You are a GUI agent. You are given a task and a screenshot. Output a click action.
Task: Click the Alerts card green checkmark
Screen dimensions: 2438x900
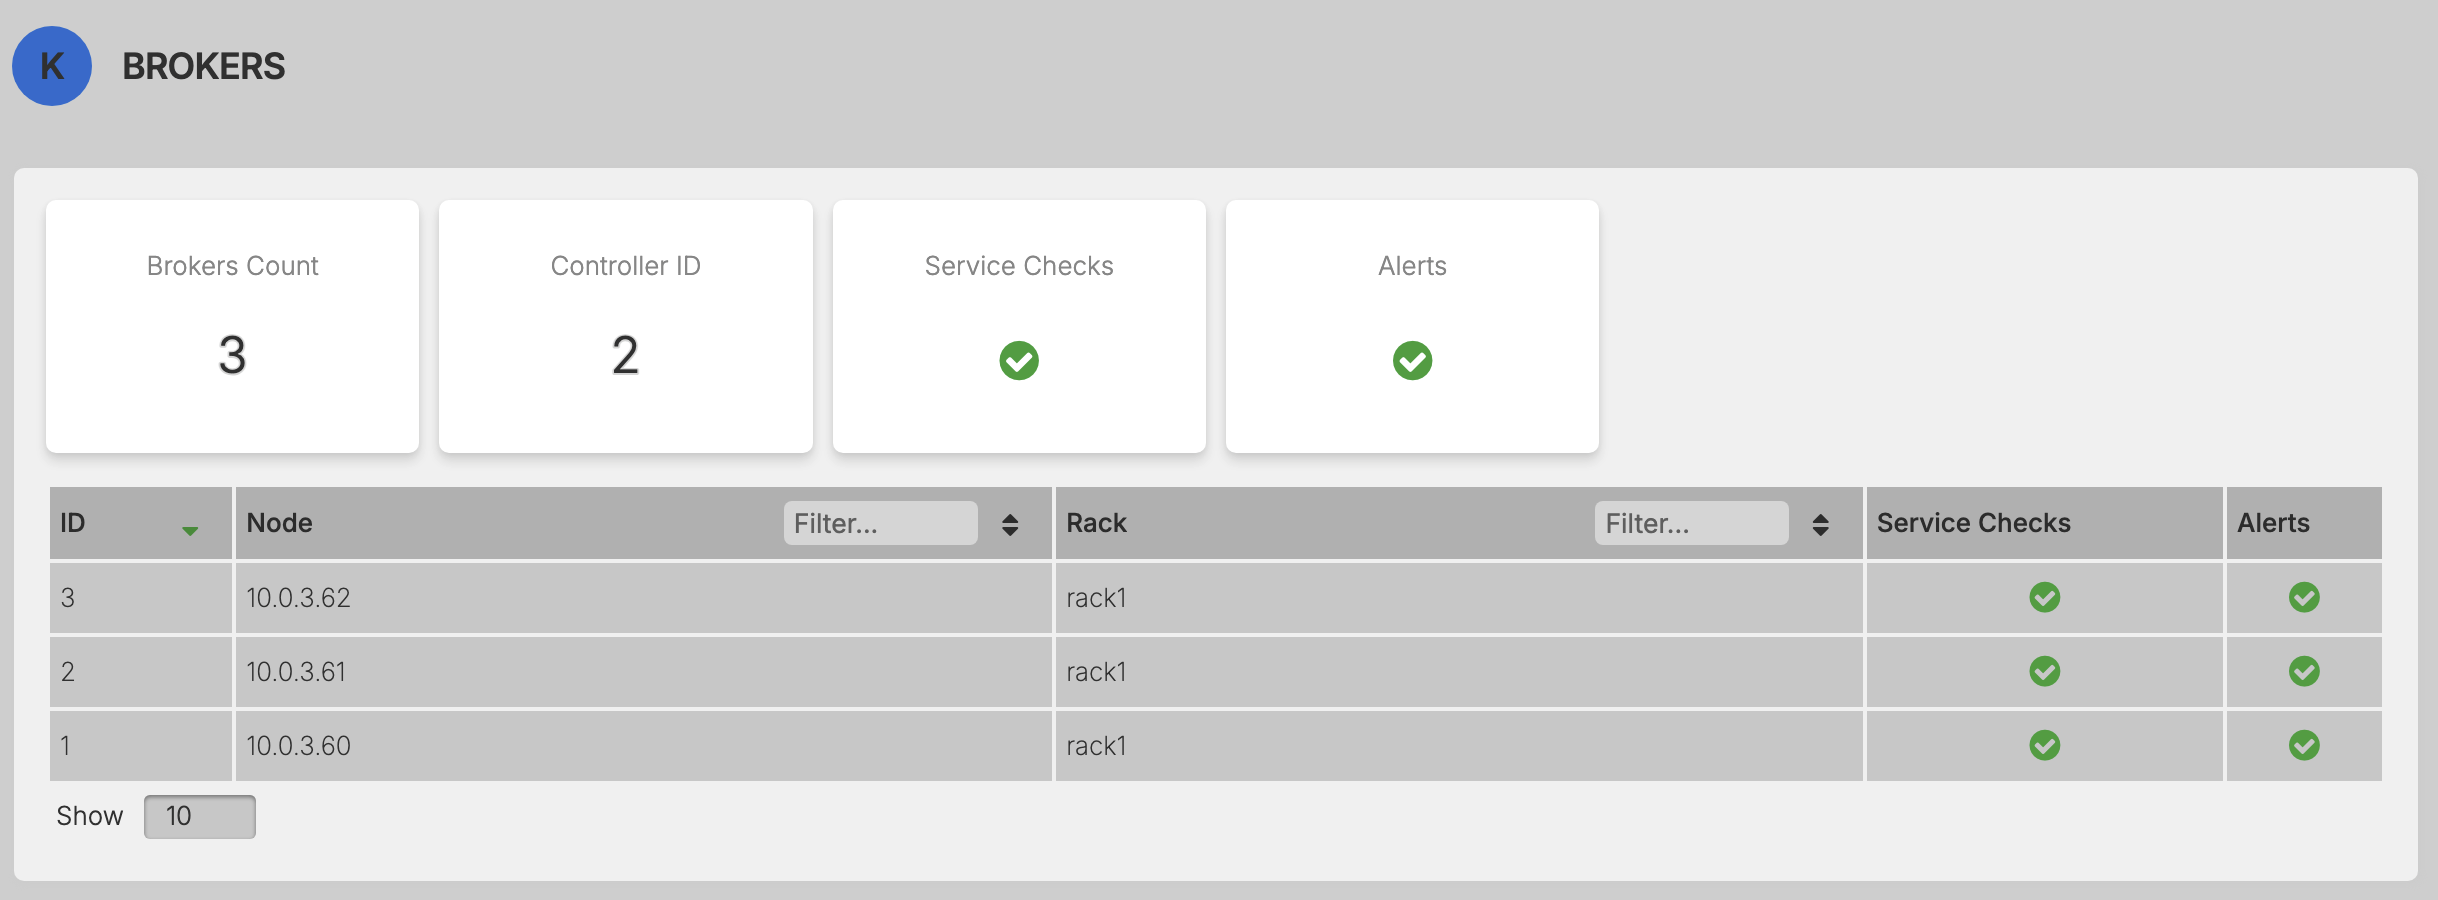[x=1411, y=360]
